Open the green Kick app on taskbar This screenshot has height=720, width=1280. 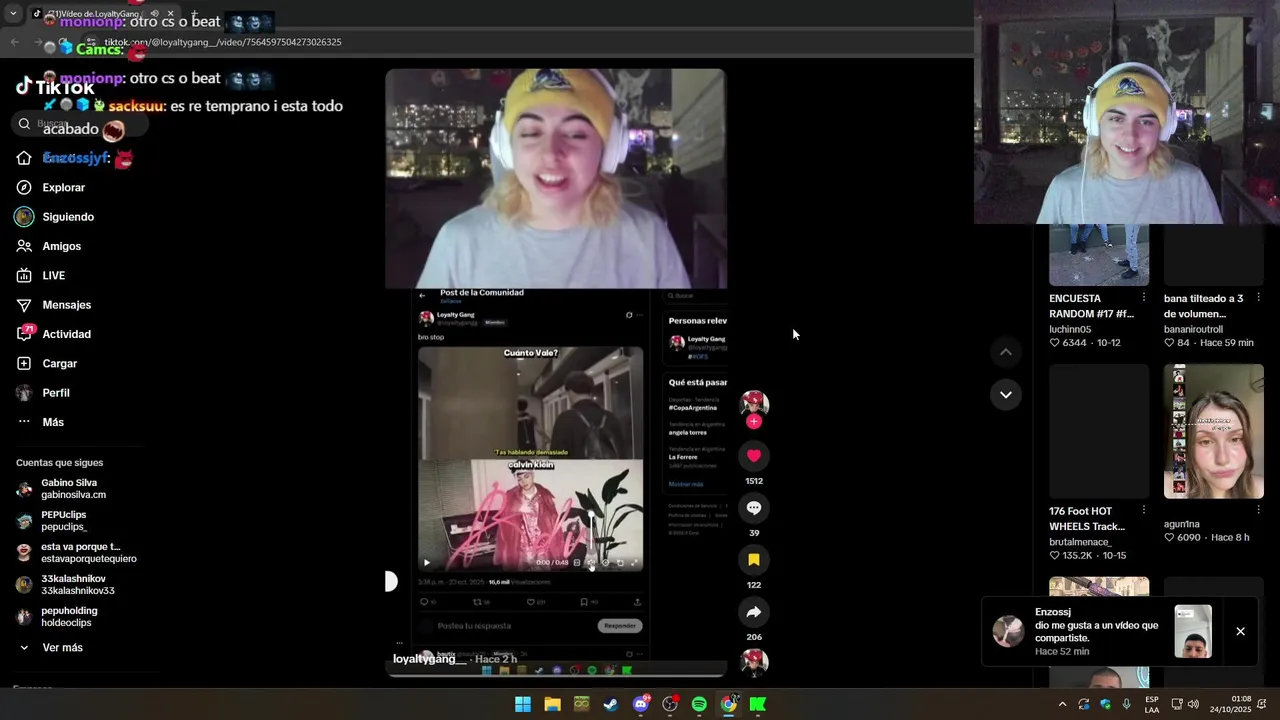(758, 704)
